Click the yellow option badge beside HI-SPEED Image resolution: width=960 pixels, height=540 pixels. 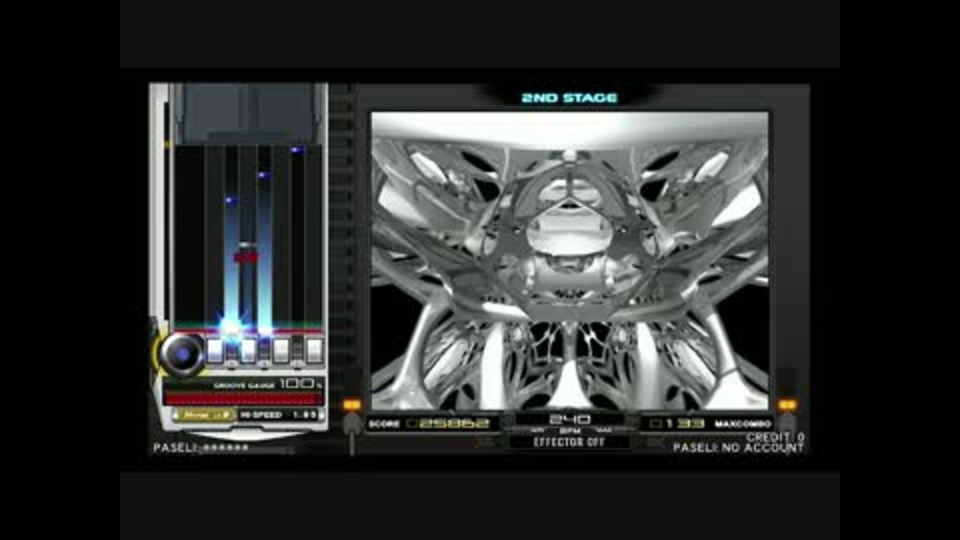[205, 415]
